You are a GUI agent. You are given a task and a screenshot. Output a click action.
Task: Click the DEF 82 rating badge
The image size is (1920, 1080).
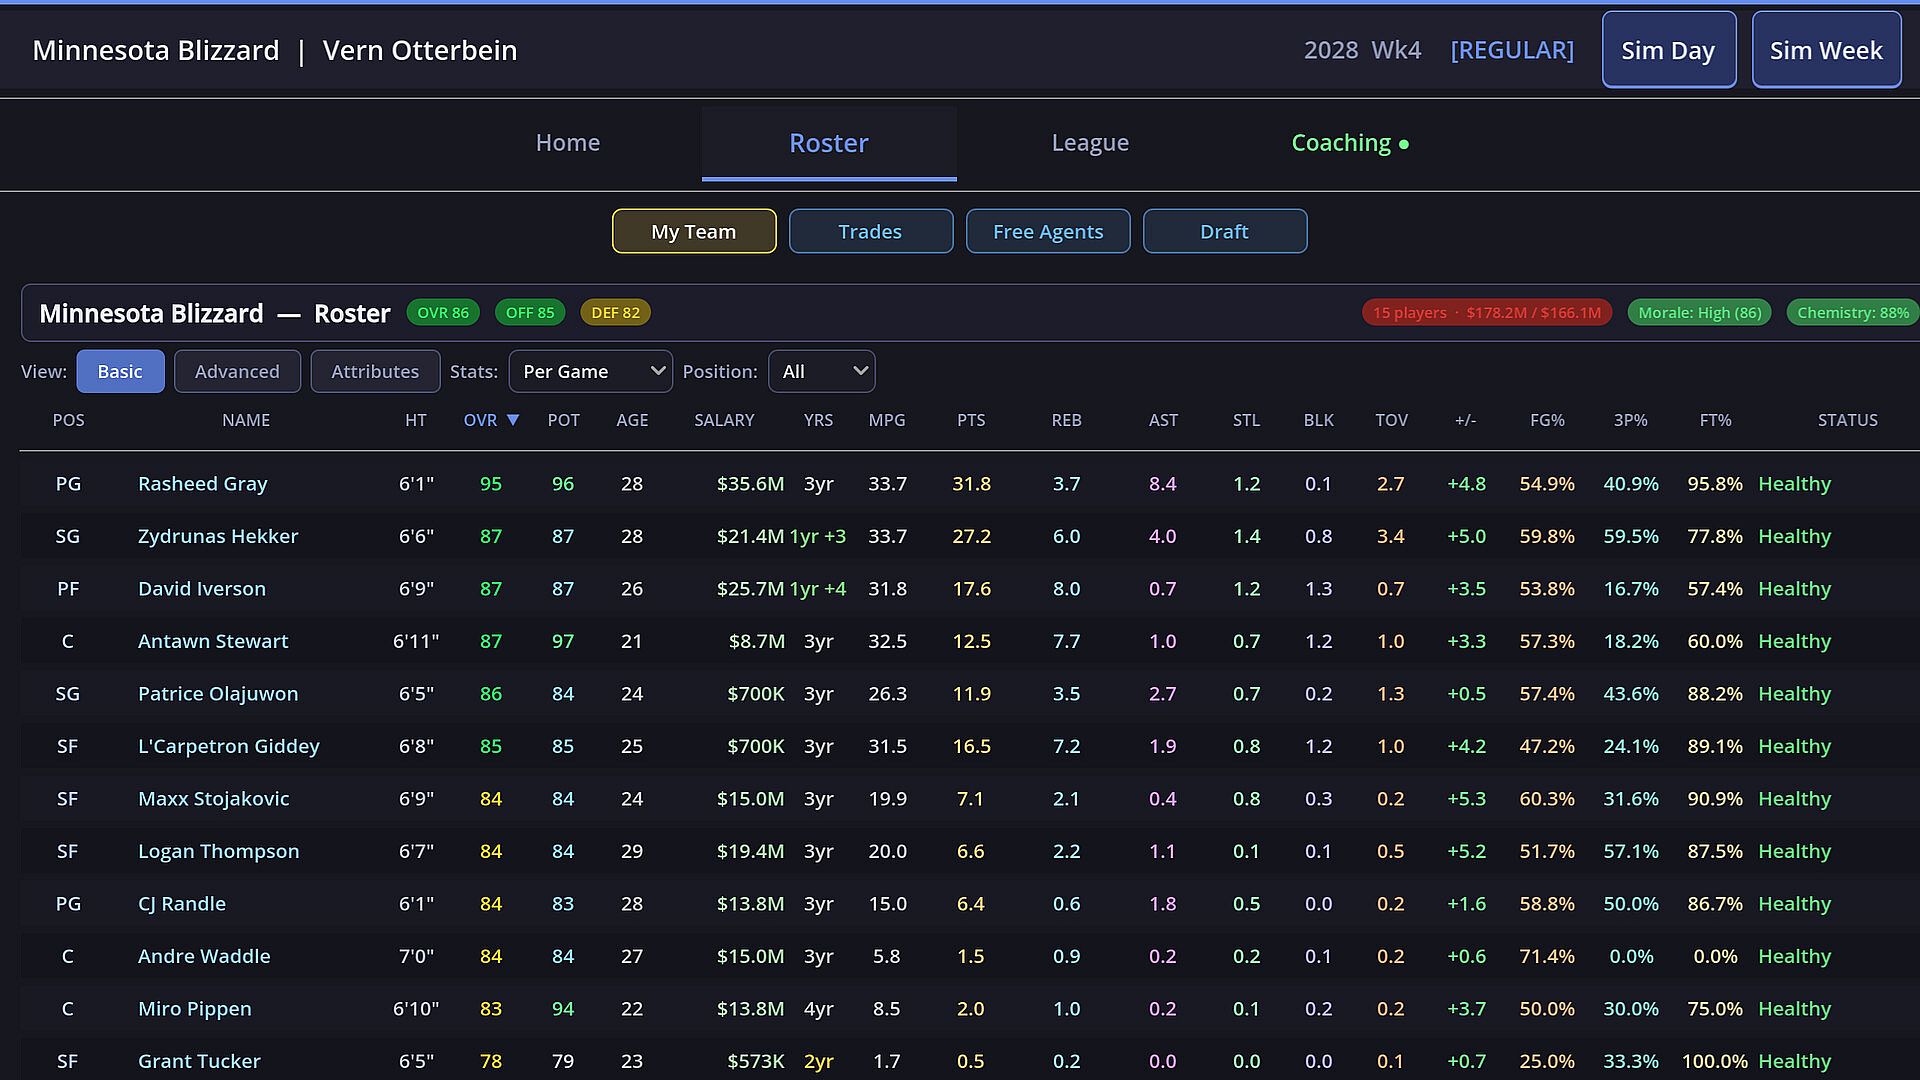[615, 313]
